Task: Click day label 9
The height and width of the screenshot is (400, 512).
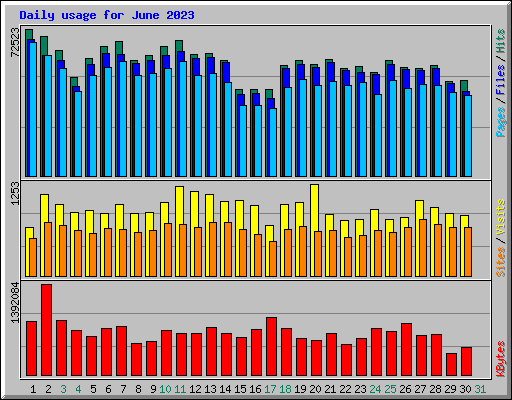Action: pos(153,389)
